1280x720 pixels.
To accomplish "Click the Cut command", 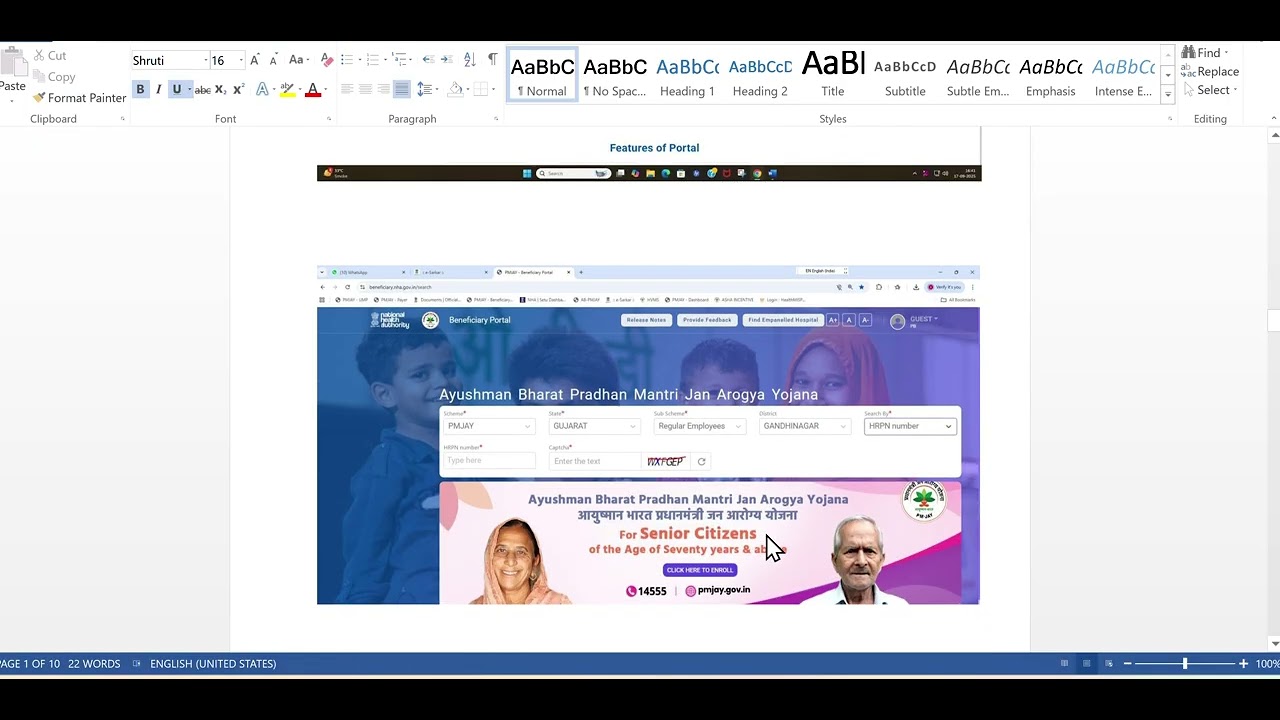I will (x=50, y=56).
